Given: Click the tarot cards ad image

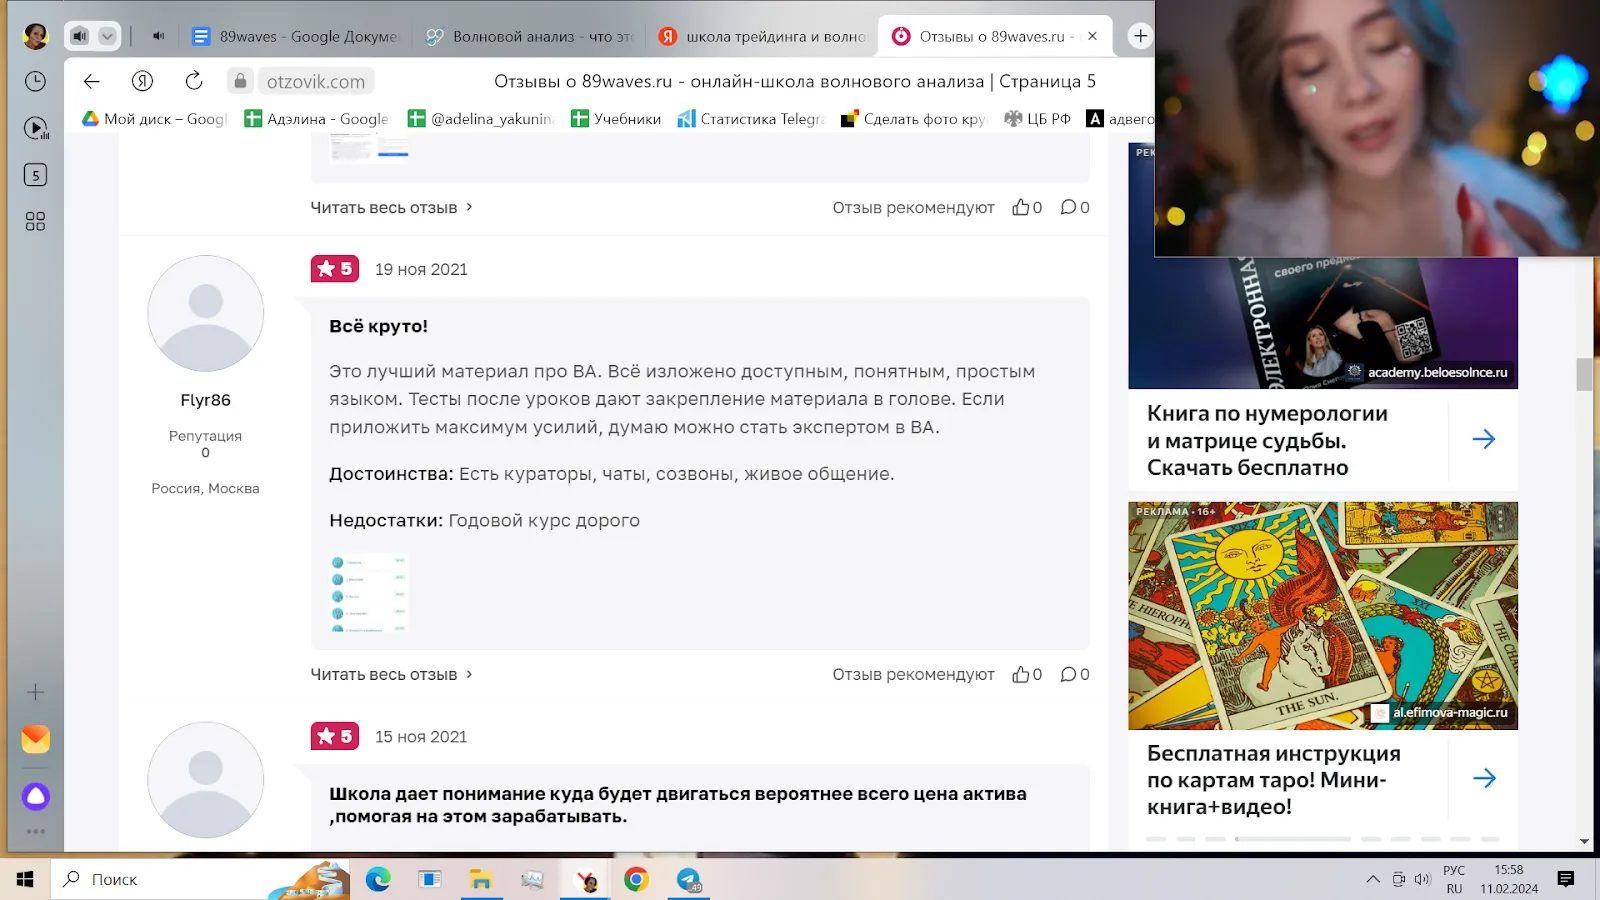Looking at the screenshot, I should pyautogui.click(x=1322, y=615).
